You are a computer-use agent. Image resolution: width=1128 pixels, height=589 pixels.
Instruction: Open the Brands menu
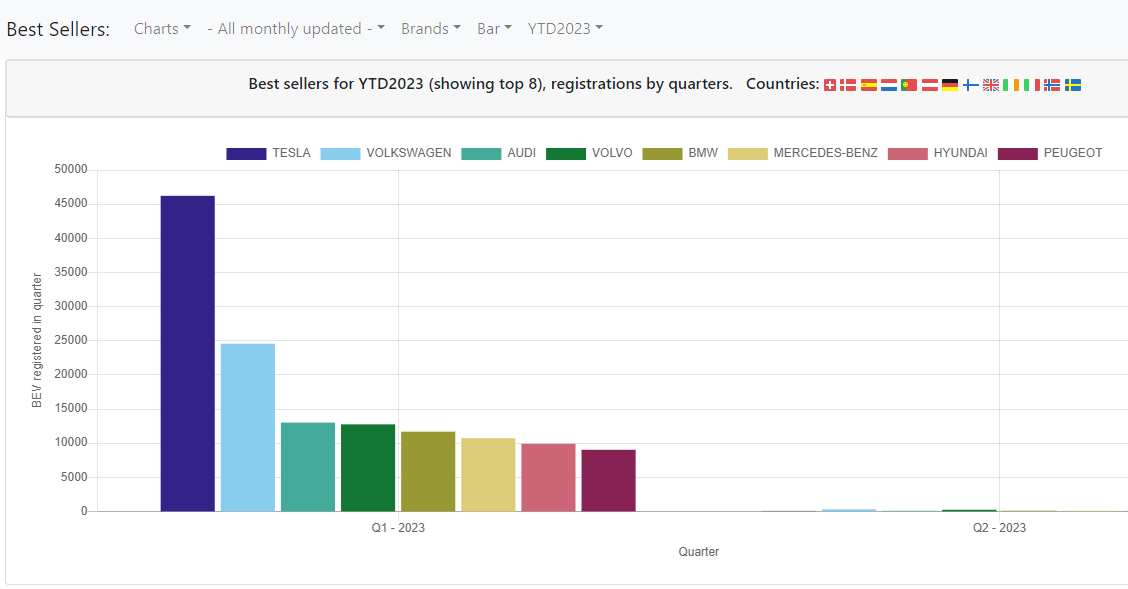pos(431,29)
